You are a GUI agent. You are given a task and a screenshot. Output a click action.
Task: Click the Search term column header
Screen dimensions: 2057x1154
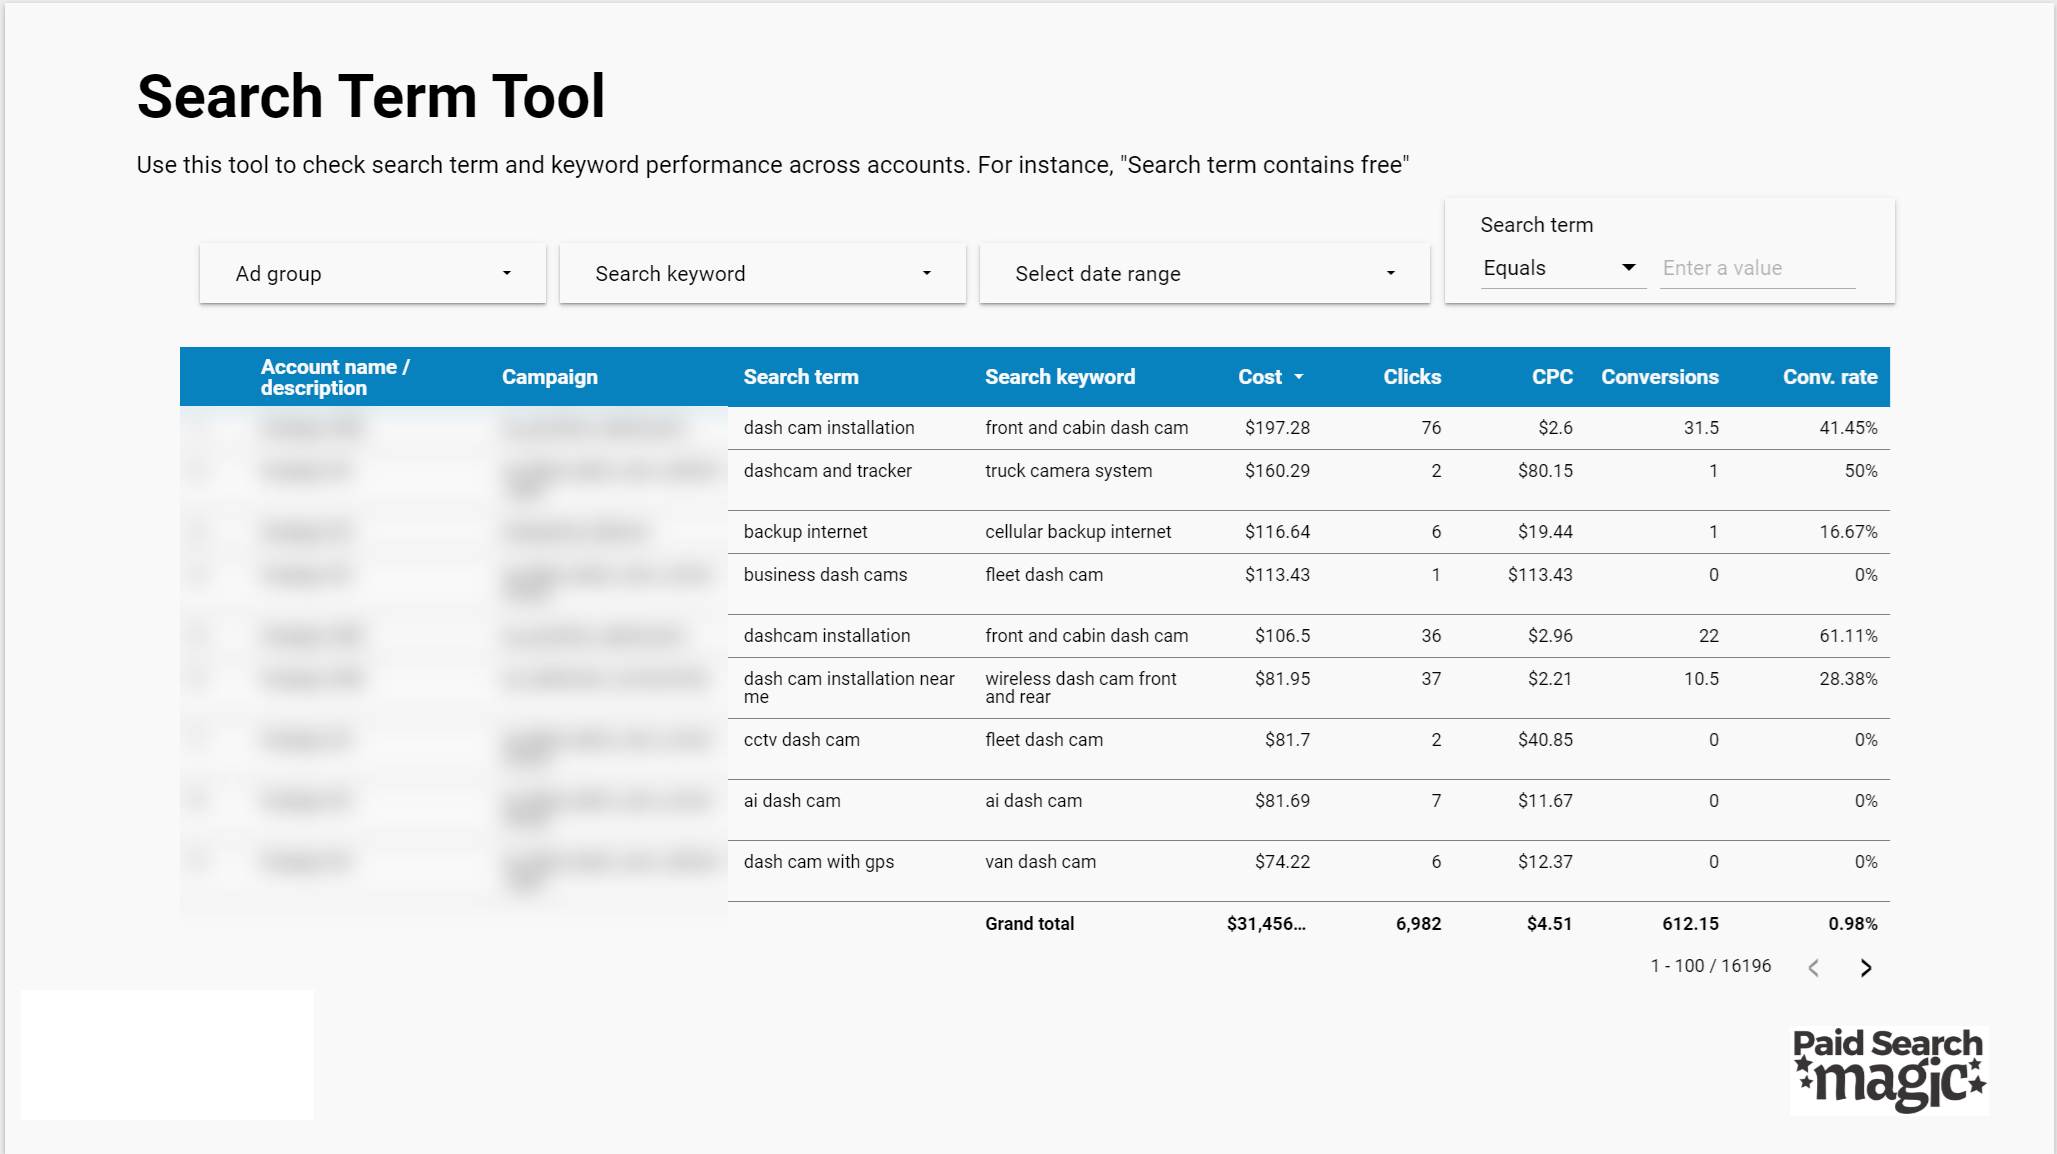pyautogui.click(x=800, y=377)
